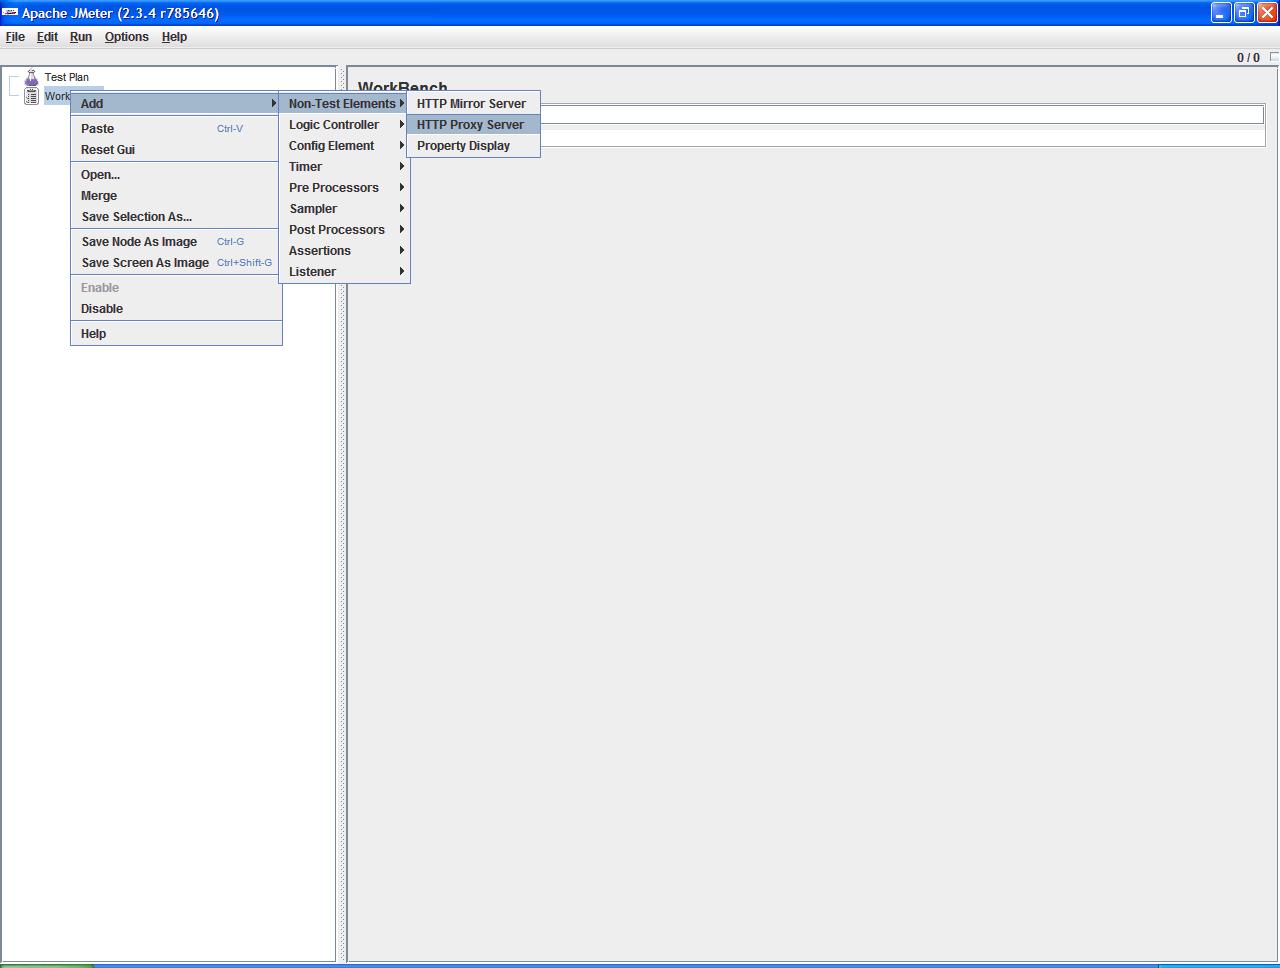Restore down the JMeter window
Image resolution: width=1280 pixels, height=968 pixels.
[x=1244, y=13]
